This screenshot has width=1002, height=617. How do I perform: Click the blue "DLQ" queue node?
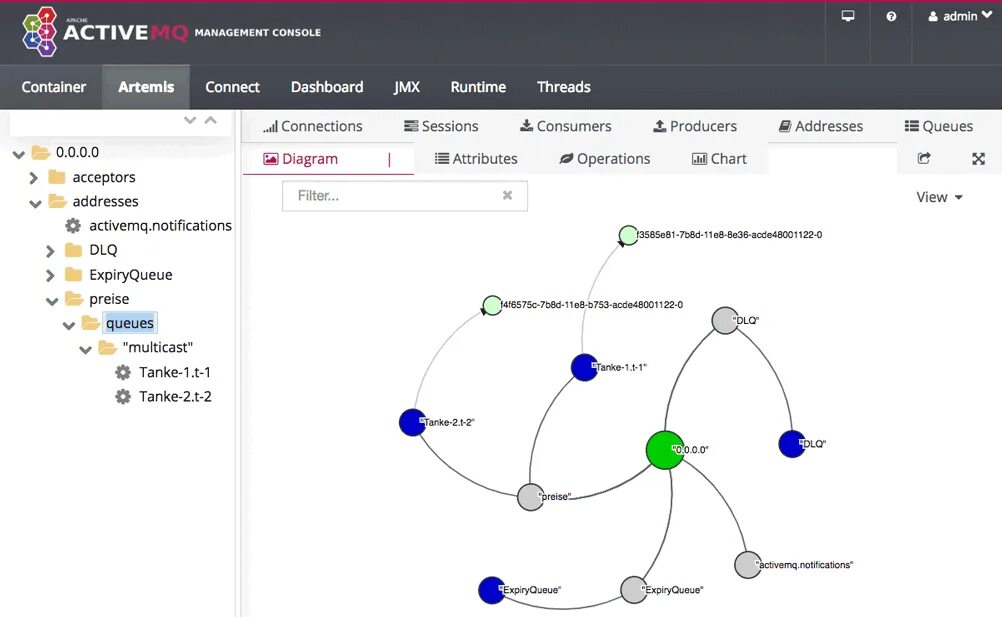pos(792,444)
